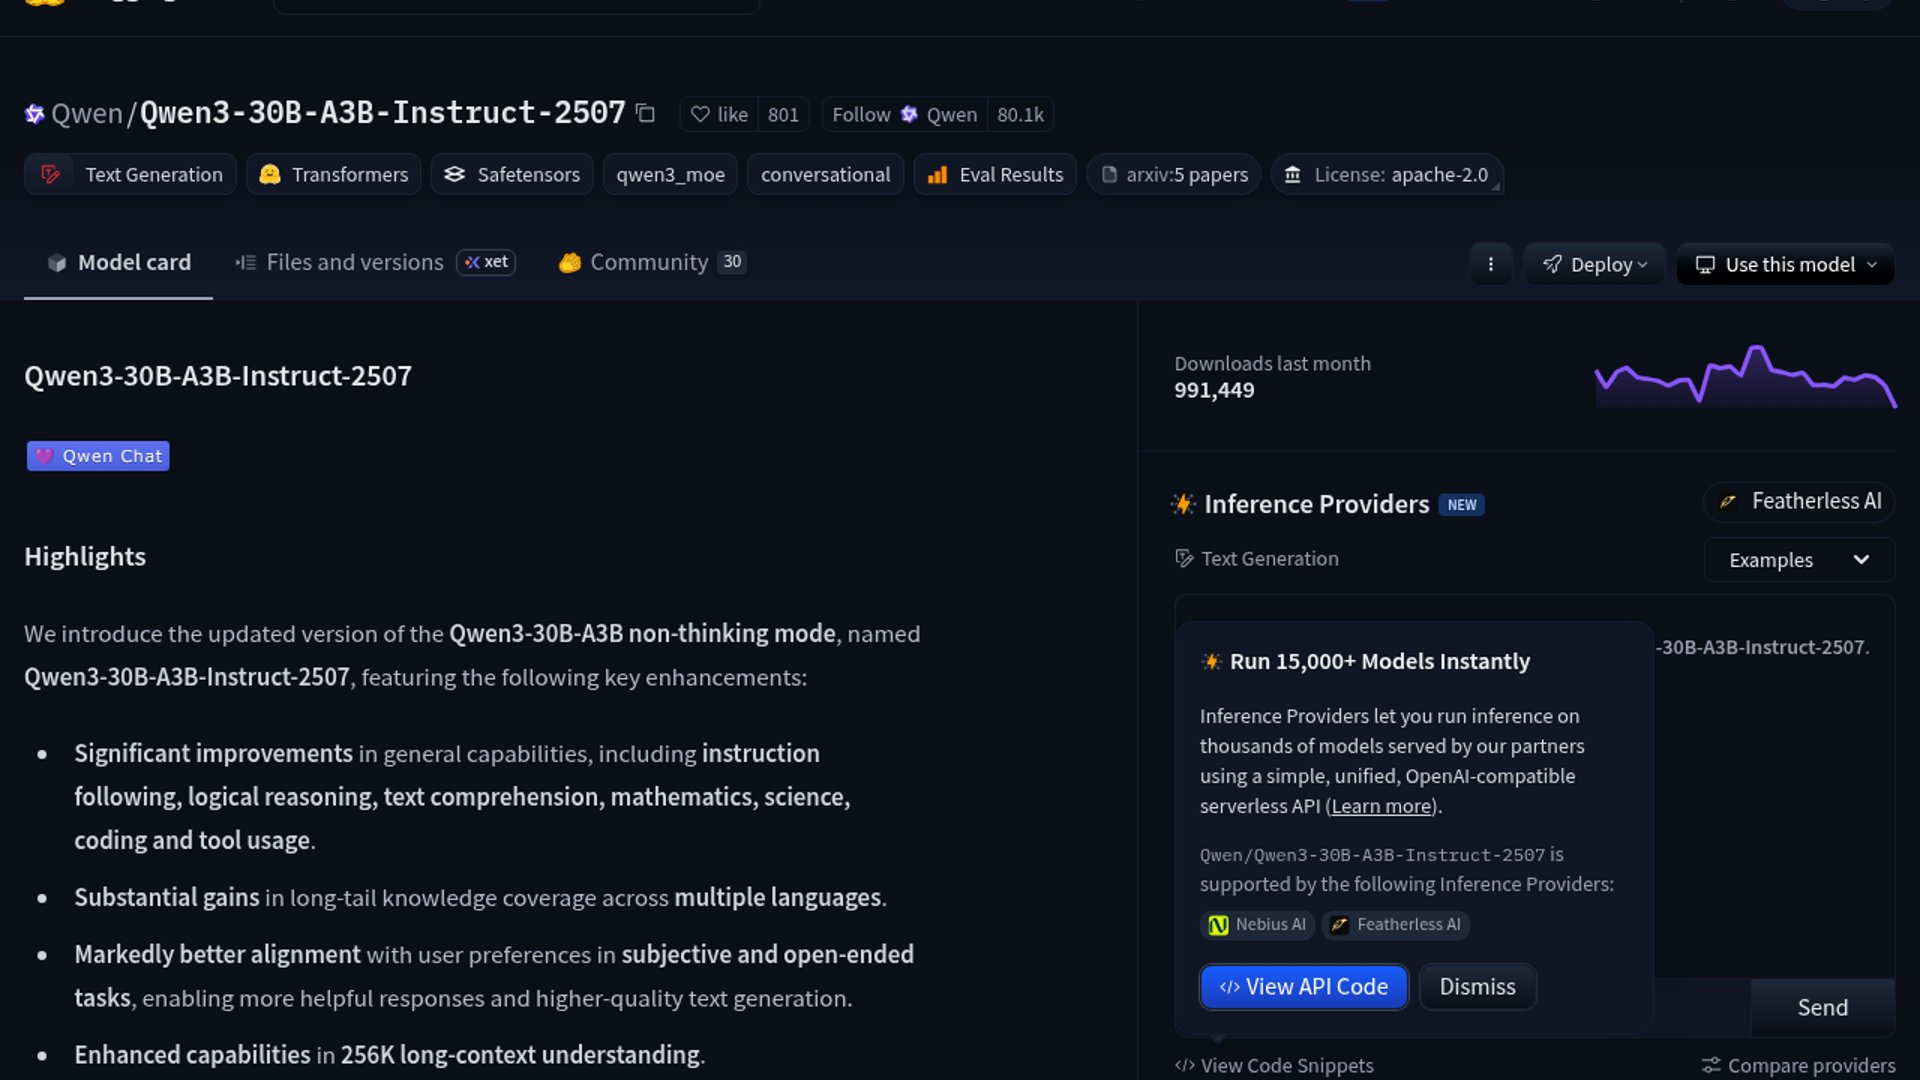Dismiss the Inference Providers popup
The height and width of the screenshot is (1080, 1920).
(x=1477, y=987)
